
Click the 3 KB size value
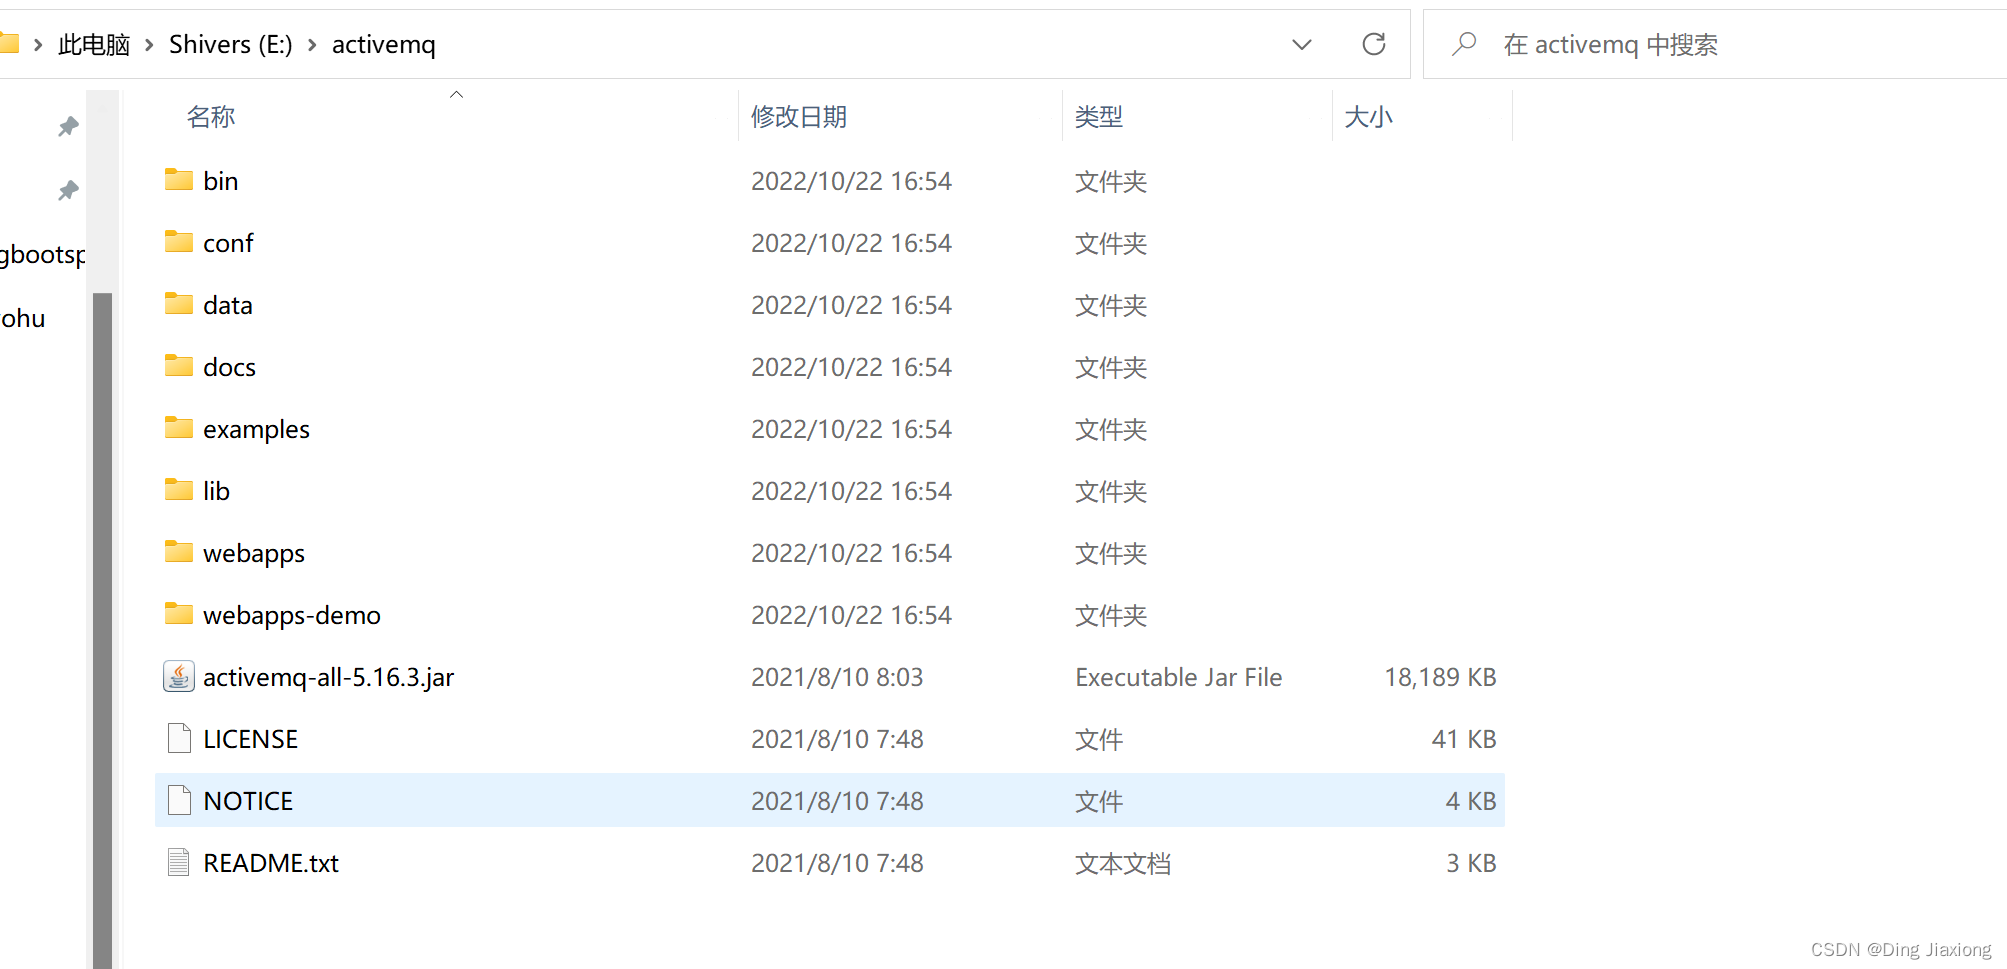click(x=1471, y=863)
